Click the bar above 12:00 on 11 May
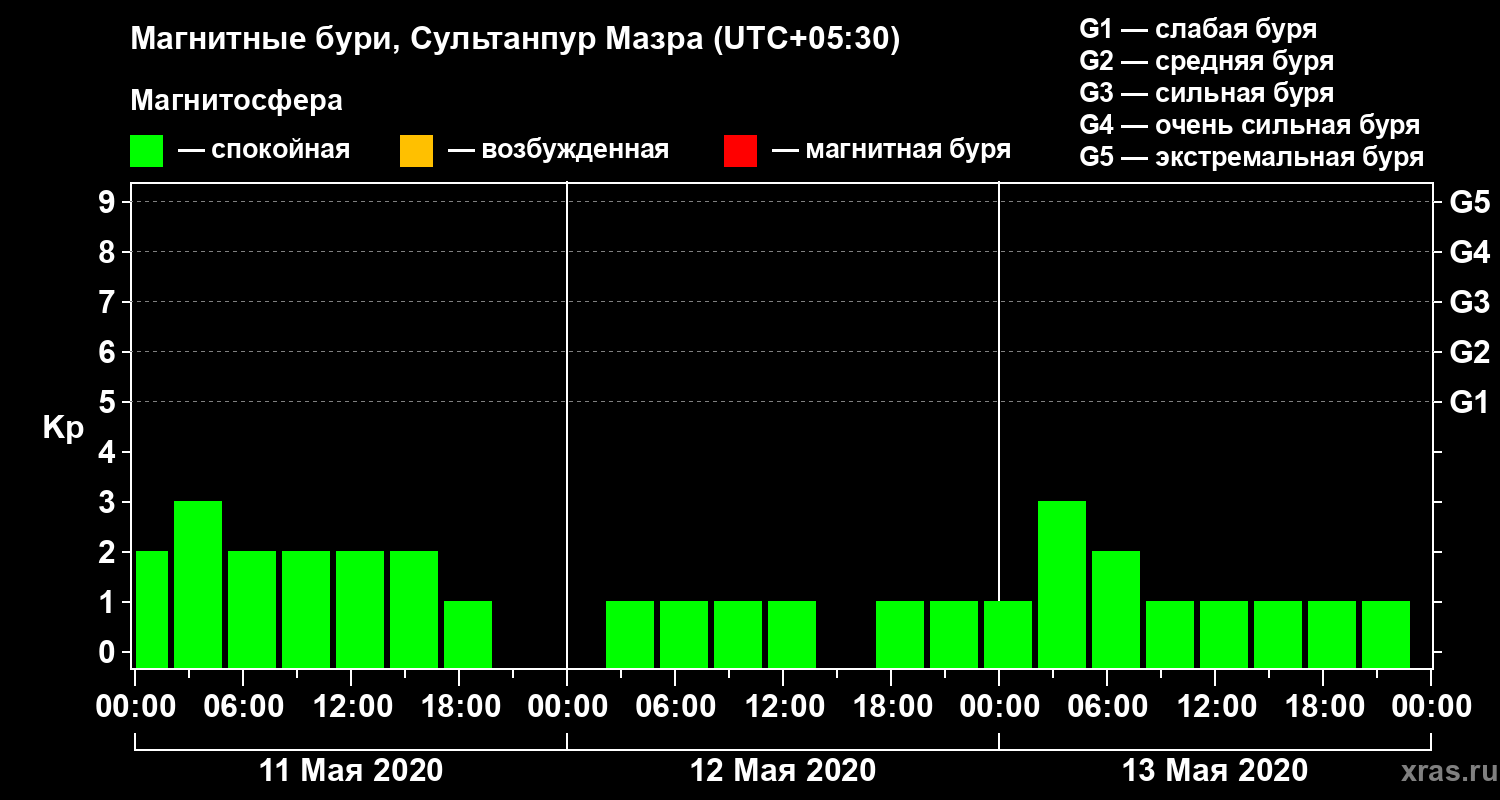 (360, 609)
